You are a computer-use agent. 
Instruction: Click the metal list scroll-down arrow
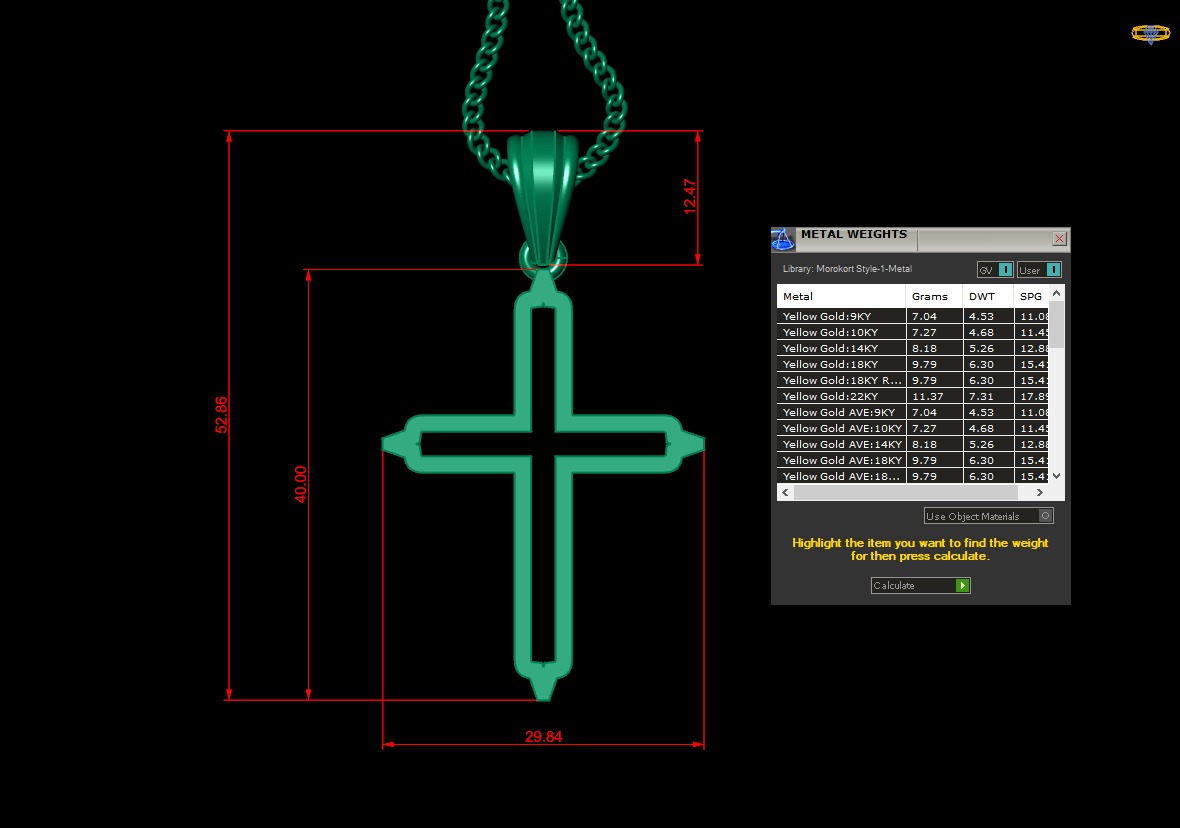coord(1057,476)
